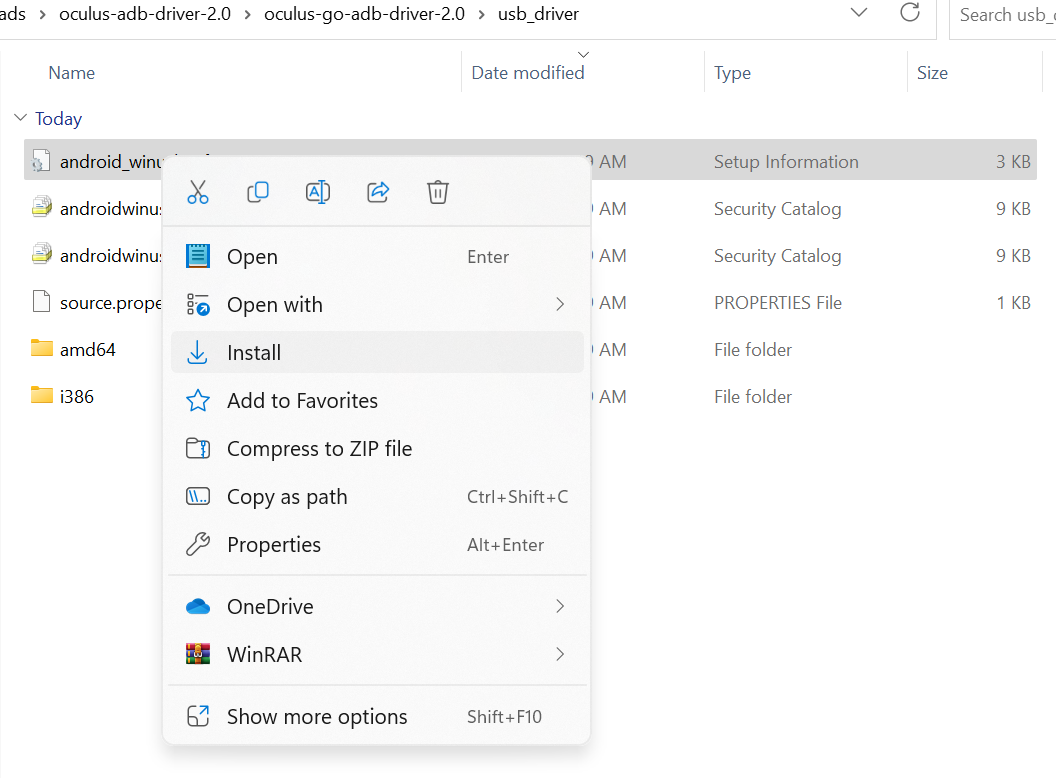Image resolution: width=1056 pixels, height=778 pixels.
Task: Click the Share icon in context menu
Action: (x=378, y=192)
